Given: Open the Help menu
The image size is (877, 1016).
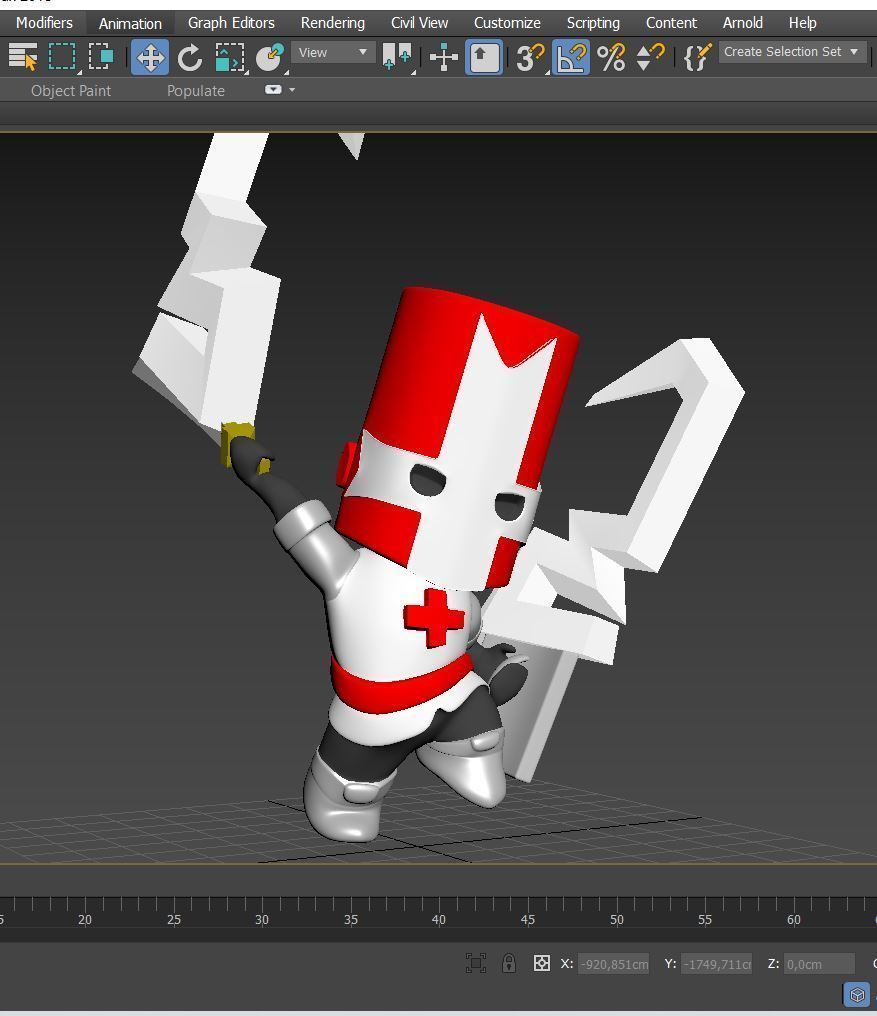Looking at the screenshot, I should pyautogui.click(x=802, y=23).
